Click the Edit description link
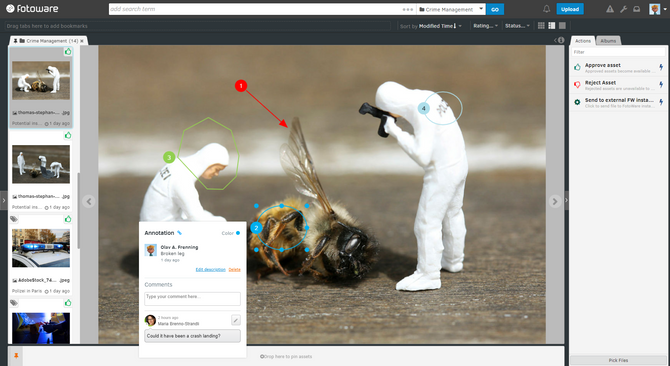Image resolution: width=670 pixels, height=366 pixels. 211,269
